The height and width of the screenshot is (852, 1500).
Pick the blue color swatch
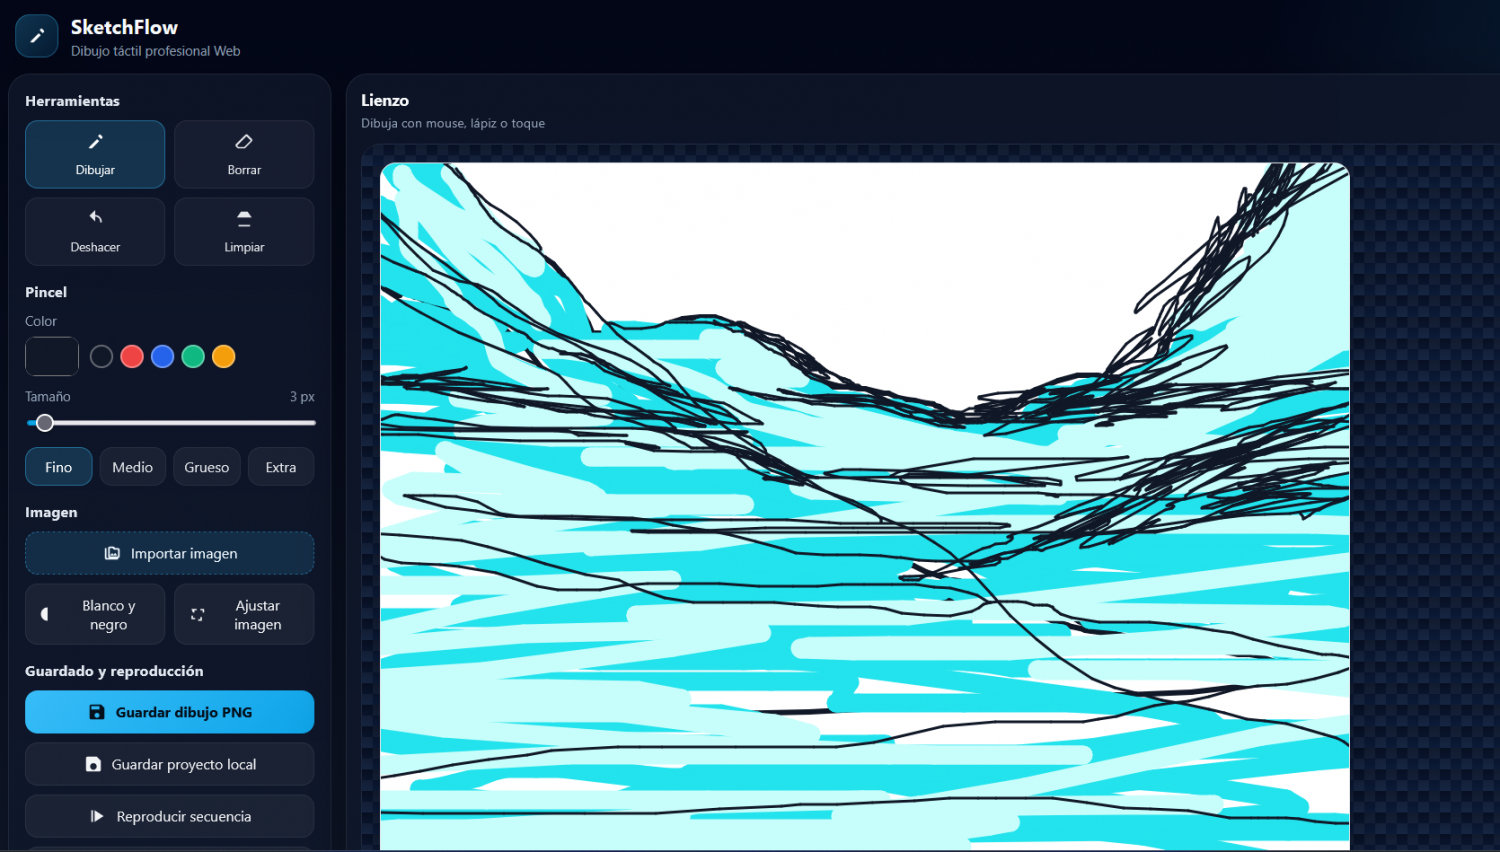coord(163,356)
